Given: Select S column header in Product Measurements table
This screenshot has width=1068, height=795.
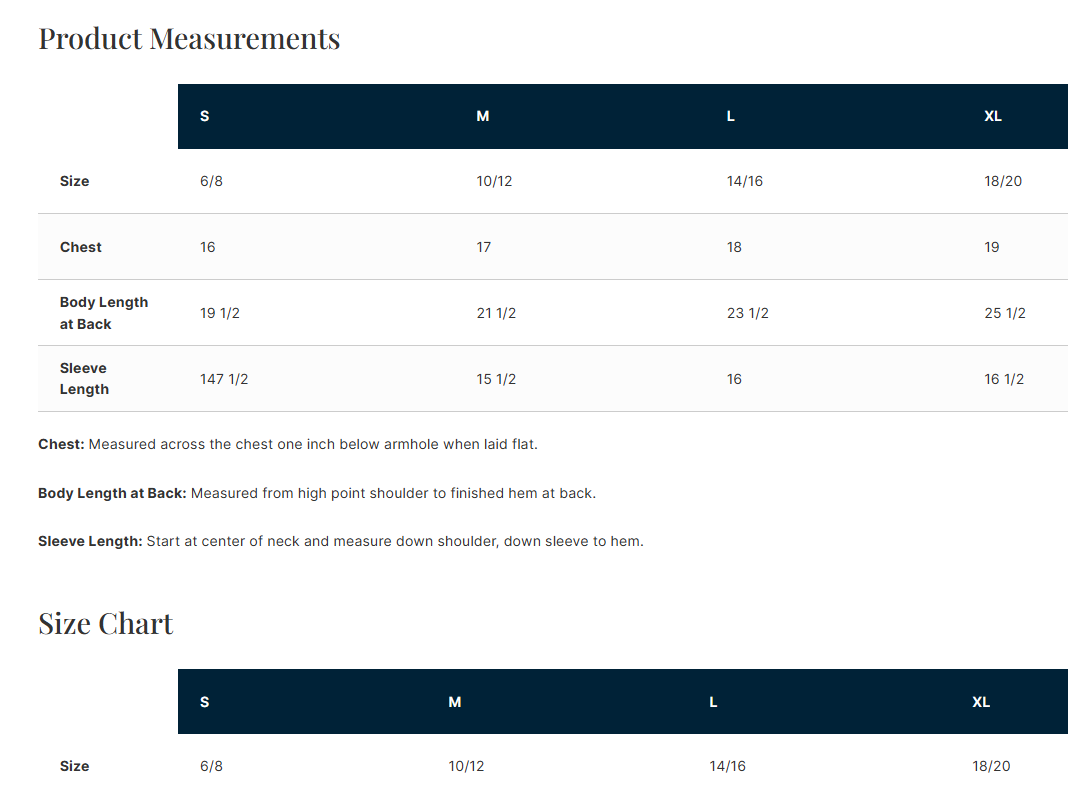Looking at the screenshot, I should 205,116.
